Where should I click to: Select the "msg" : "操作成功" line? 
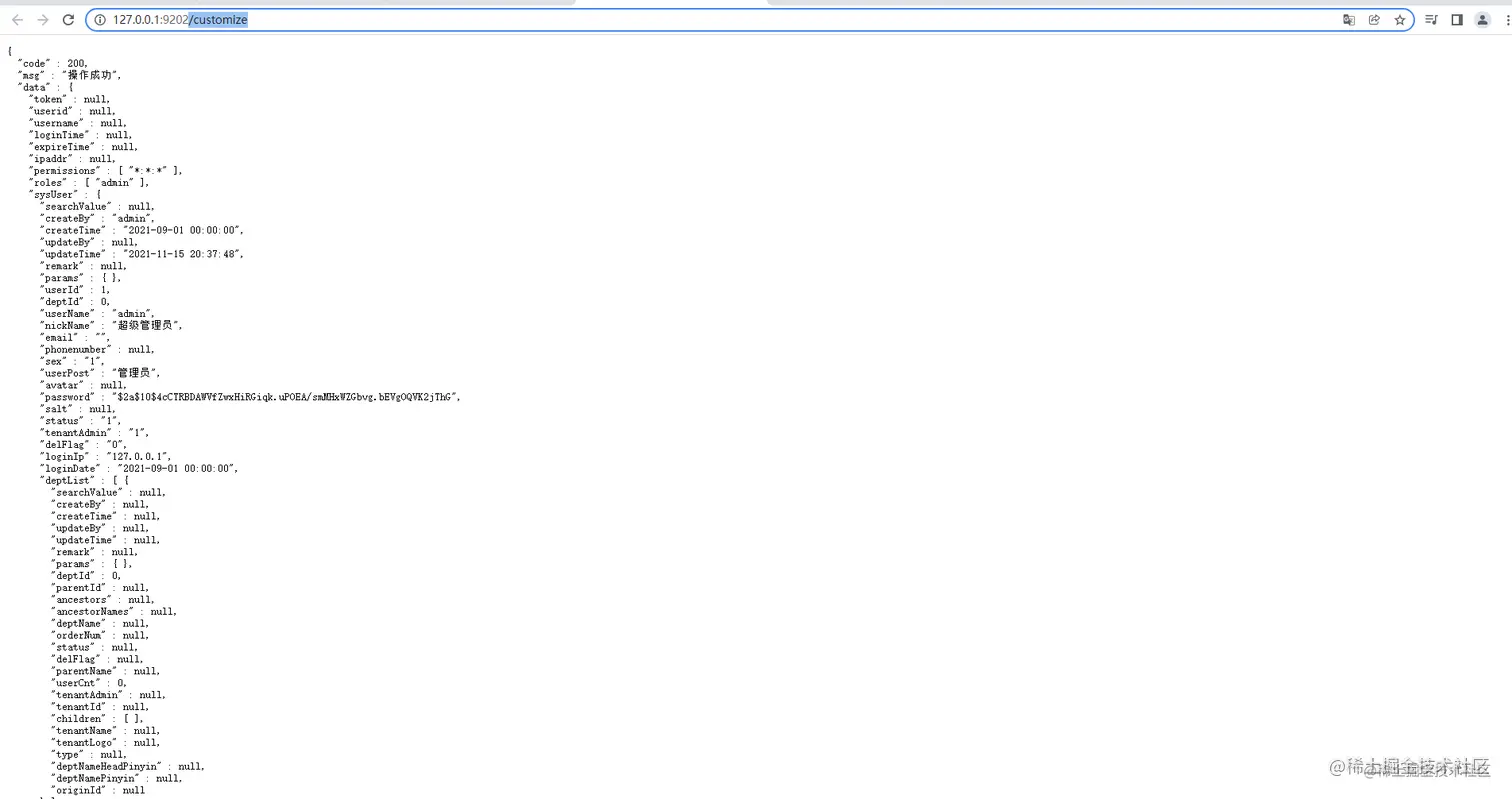point(70,75)
